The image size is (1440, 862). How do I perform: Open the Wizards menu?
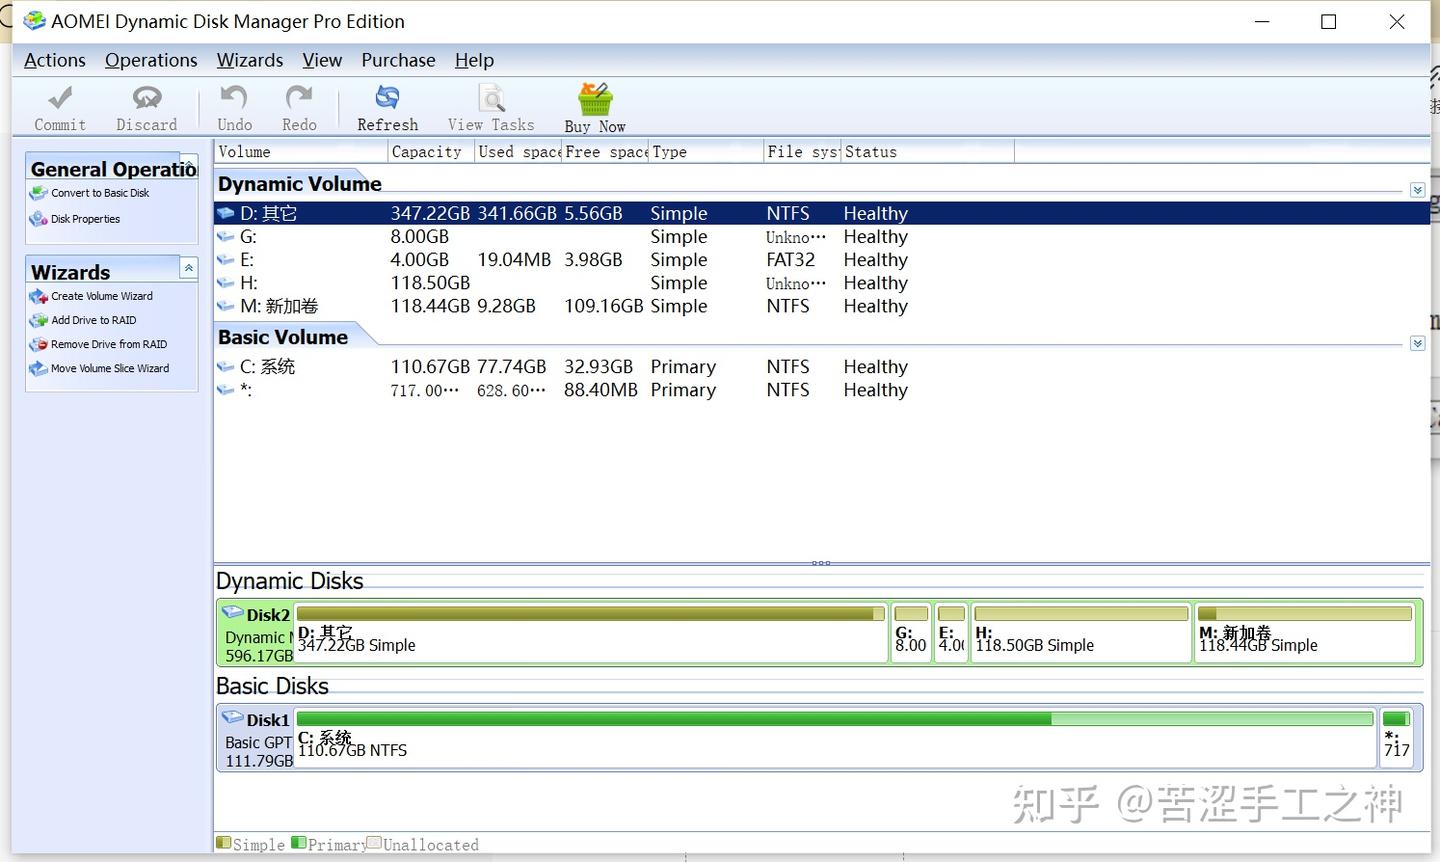tap(249, 60)
